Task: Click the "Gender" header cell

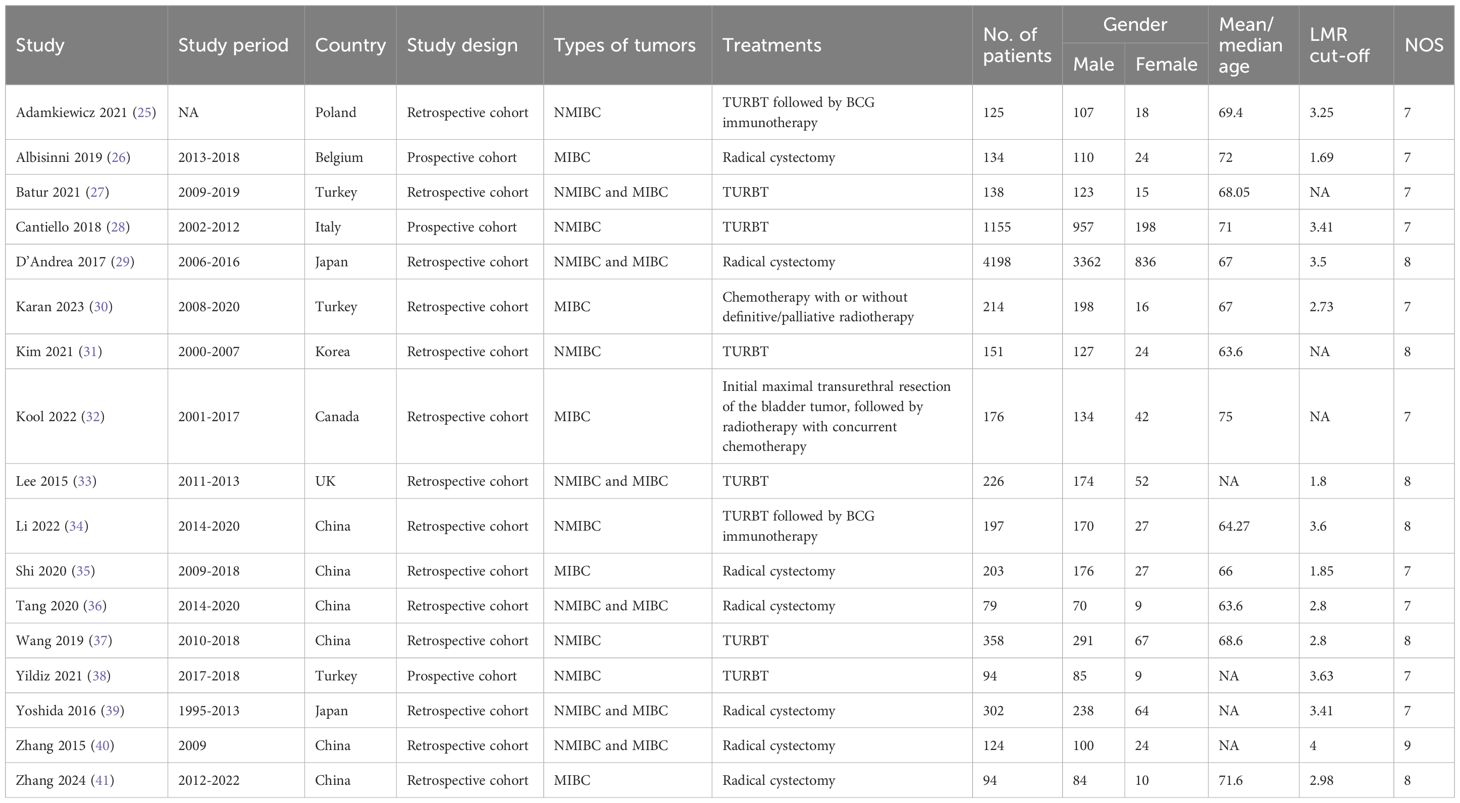Action: [x=1134, y=24]
